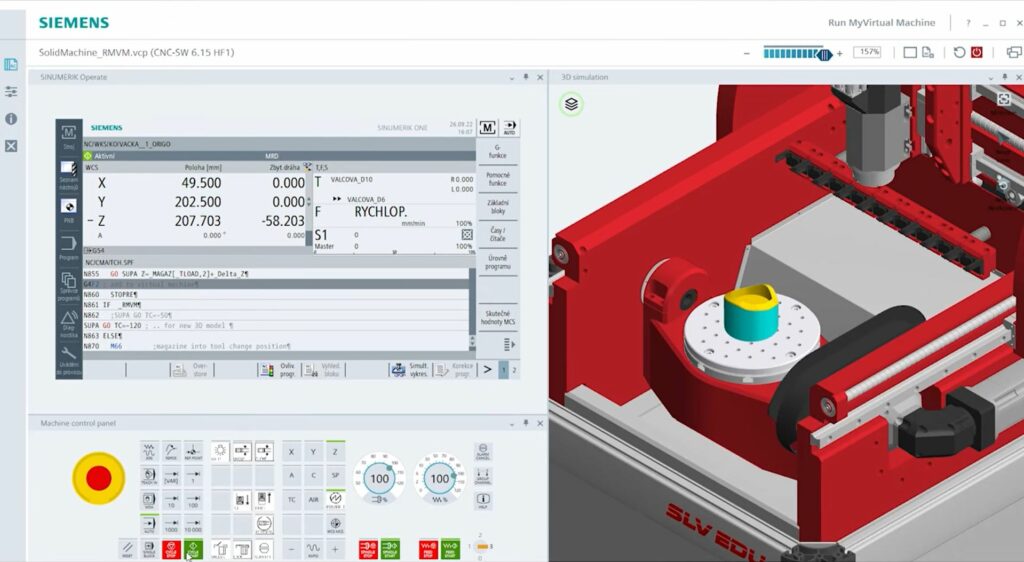The width and height of the screenshot is (1024, 562).
Task: Click the red Spindle Stop key
Action: (x=368, y=549)
